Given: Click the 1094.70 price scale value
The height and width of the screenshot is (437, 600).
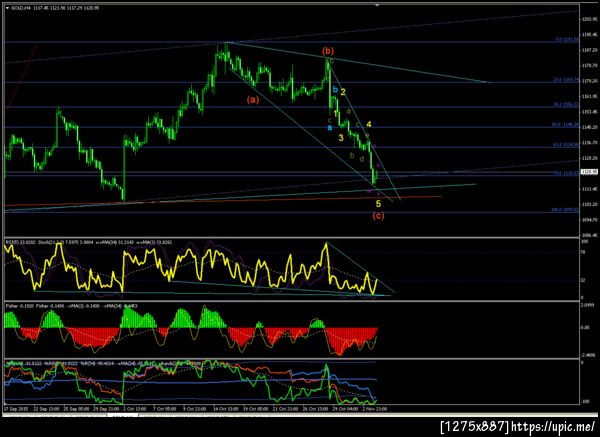Looking at the screenshot, I should coord(589,220).
